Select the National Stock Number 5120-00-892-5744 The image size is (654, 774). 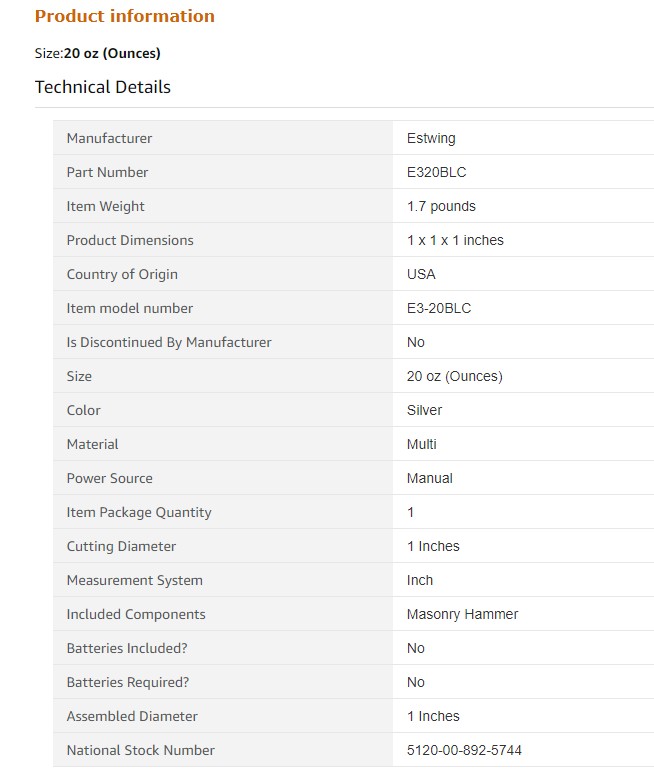pos(464,750)
